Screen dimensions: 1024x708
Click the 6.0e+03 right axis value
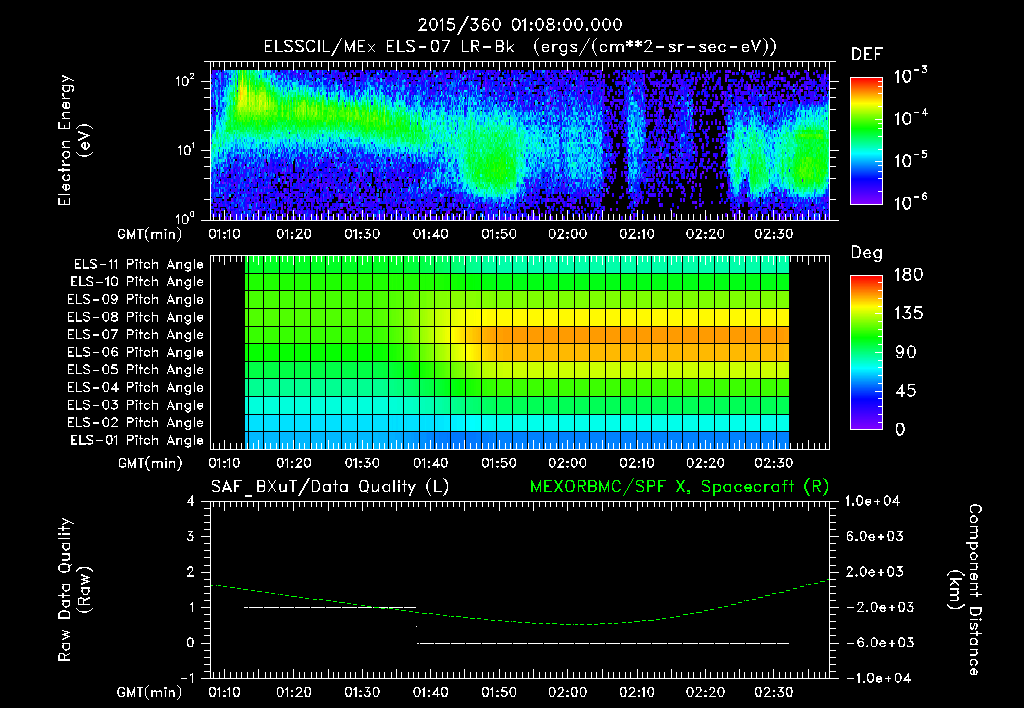(x=876, y=536)
